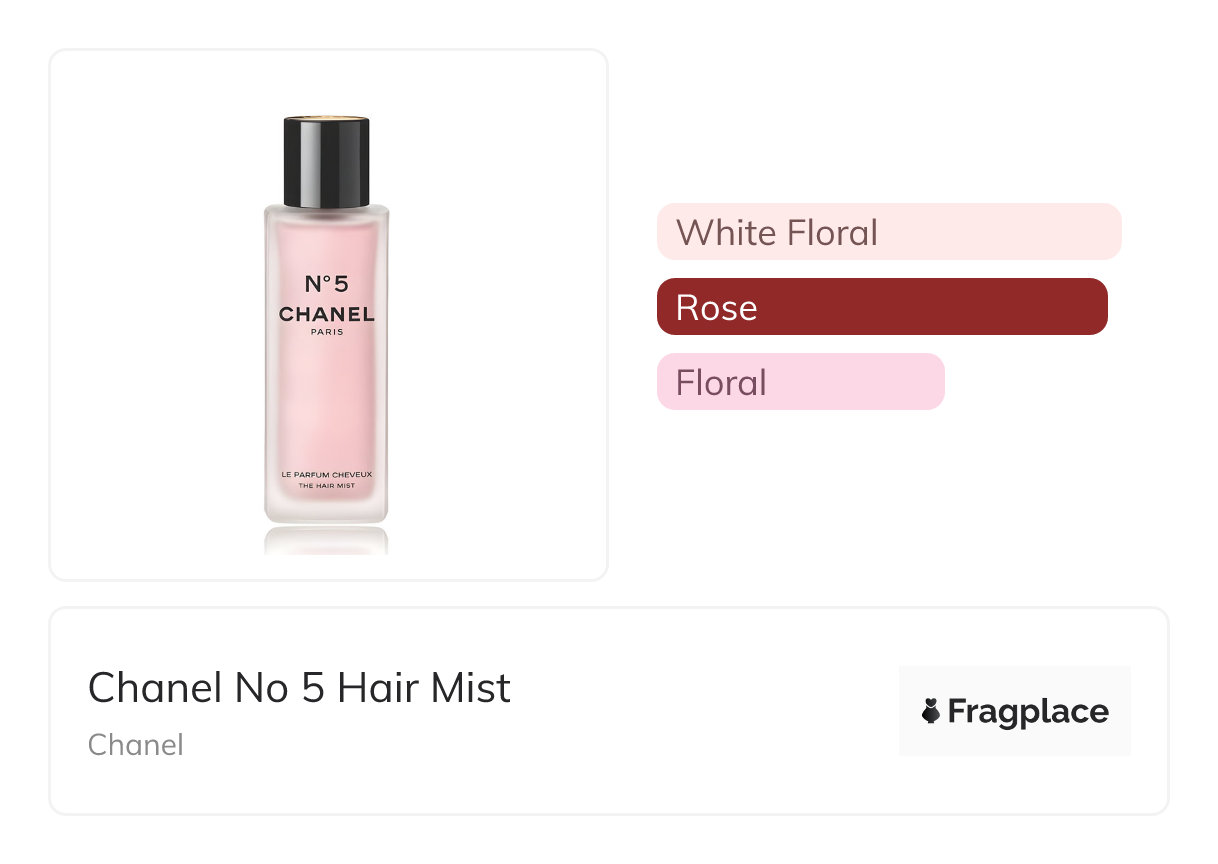This screenshot has height=864, width=1218.
Task: Click the PARIS text on the bottle
Action: click(x=327, y=333)
